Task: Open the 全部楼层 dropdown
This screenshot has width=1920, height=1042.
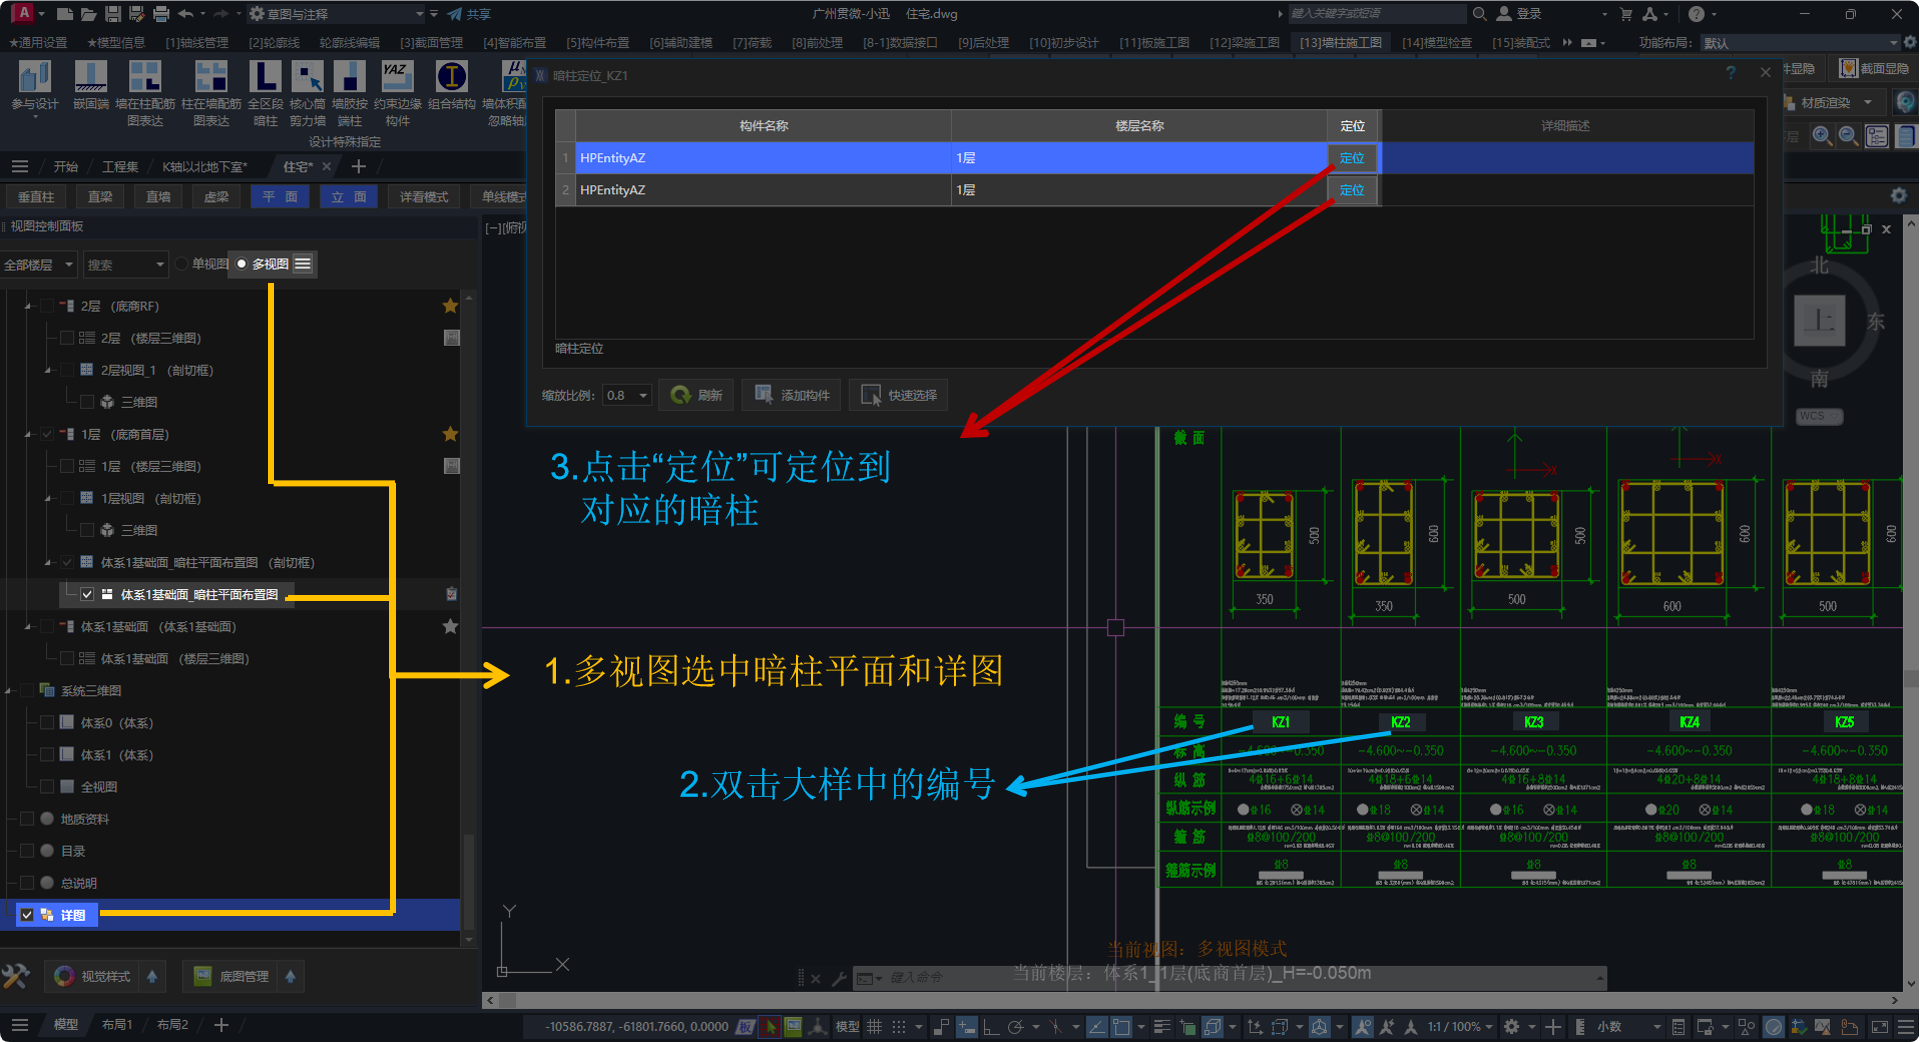Action: coord(38,265)
